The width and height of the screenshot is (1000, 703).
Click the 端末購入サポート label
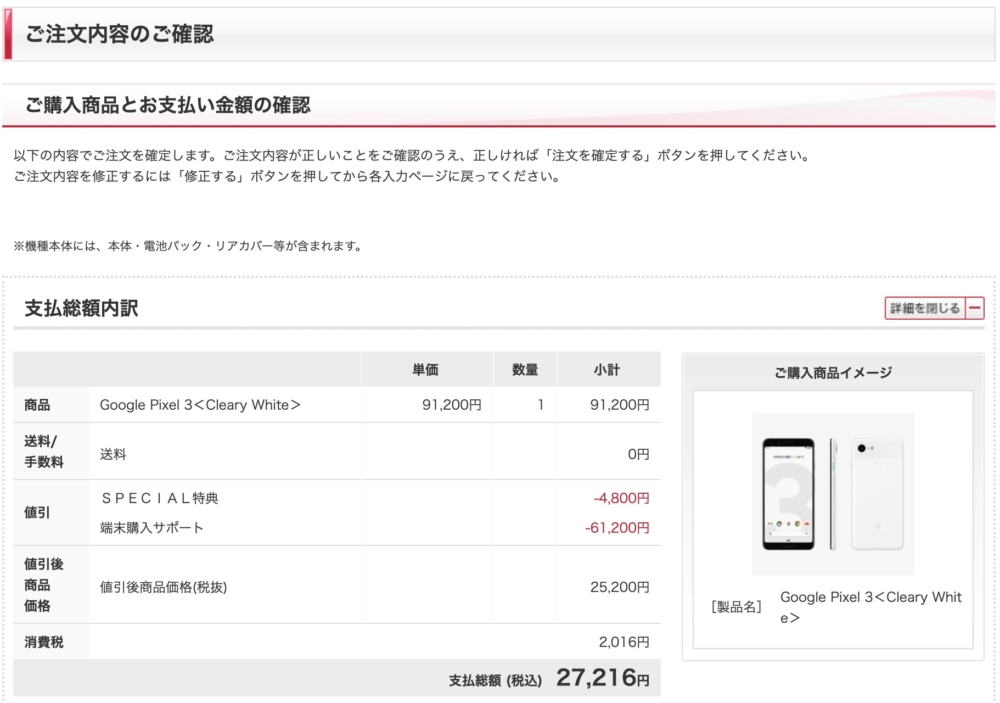152,528
